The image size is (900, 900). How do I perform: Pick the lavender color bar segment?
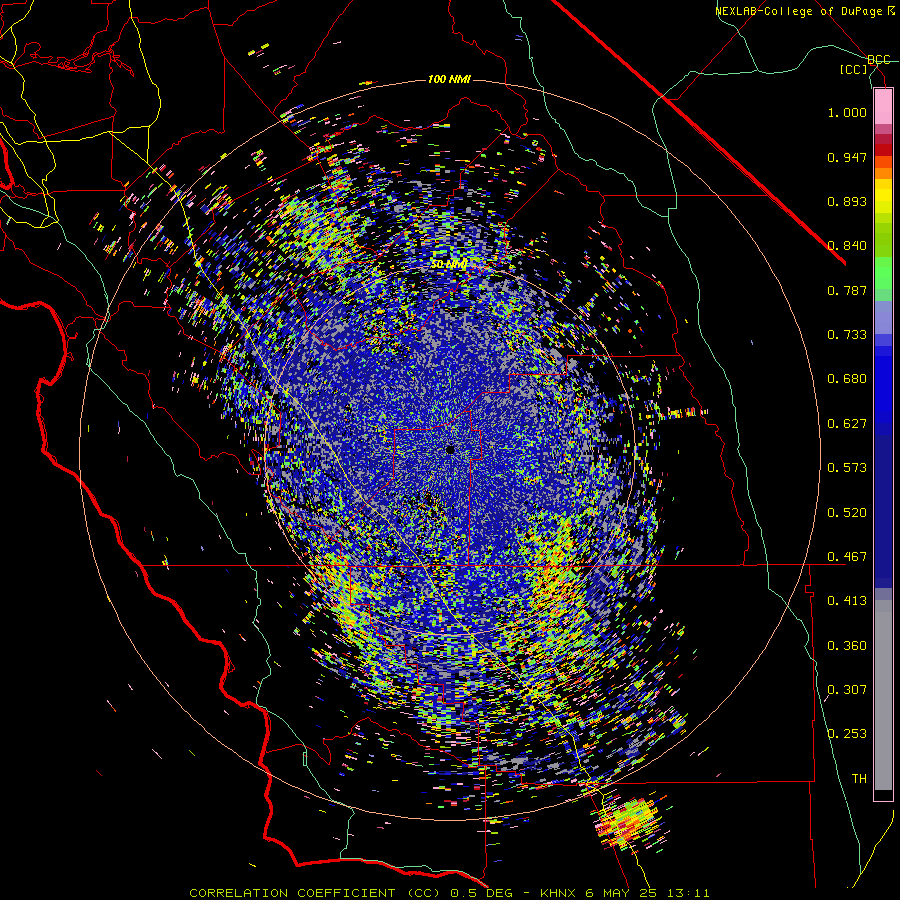pyautogui.click(x=883, y=317)
